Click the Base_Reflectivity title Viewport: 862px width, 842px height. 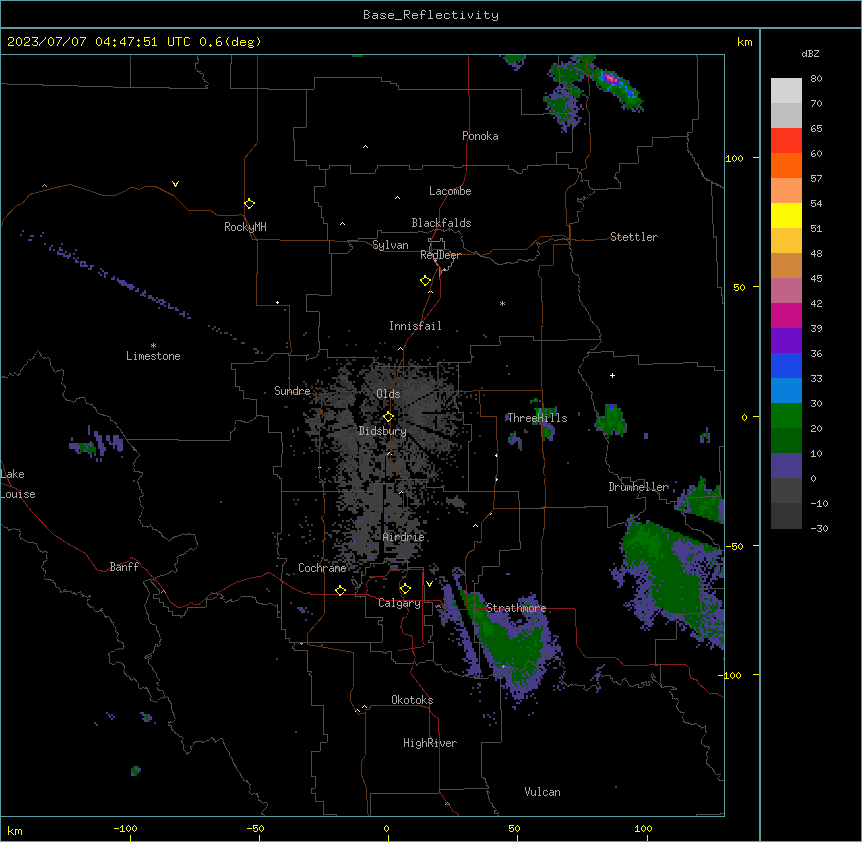(x=431, y=15)
